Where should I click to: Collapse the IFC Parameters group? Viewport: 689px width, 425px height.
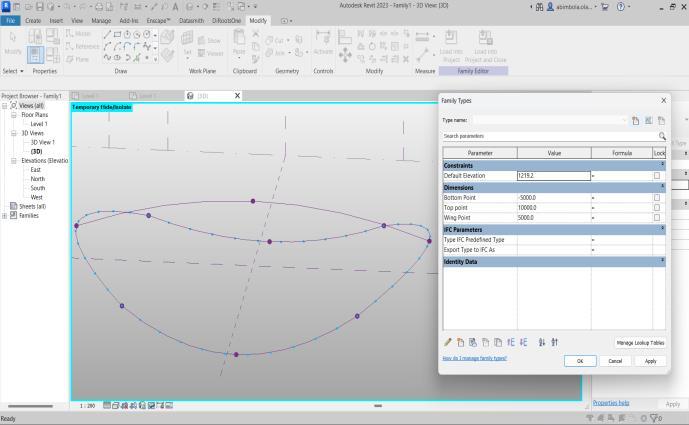662,229
